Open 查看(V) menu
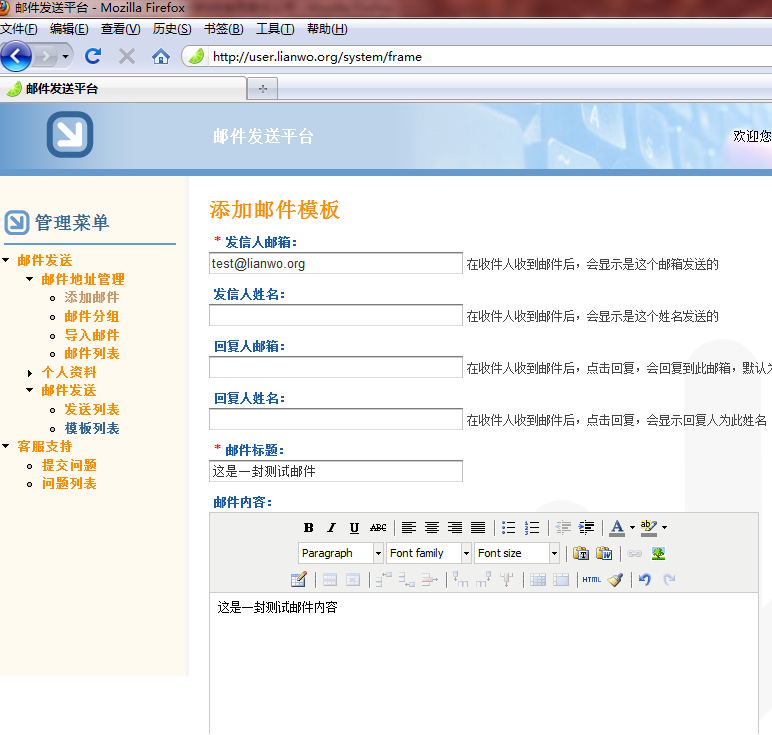Screen dimensions: 772x735 point(120,29)
